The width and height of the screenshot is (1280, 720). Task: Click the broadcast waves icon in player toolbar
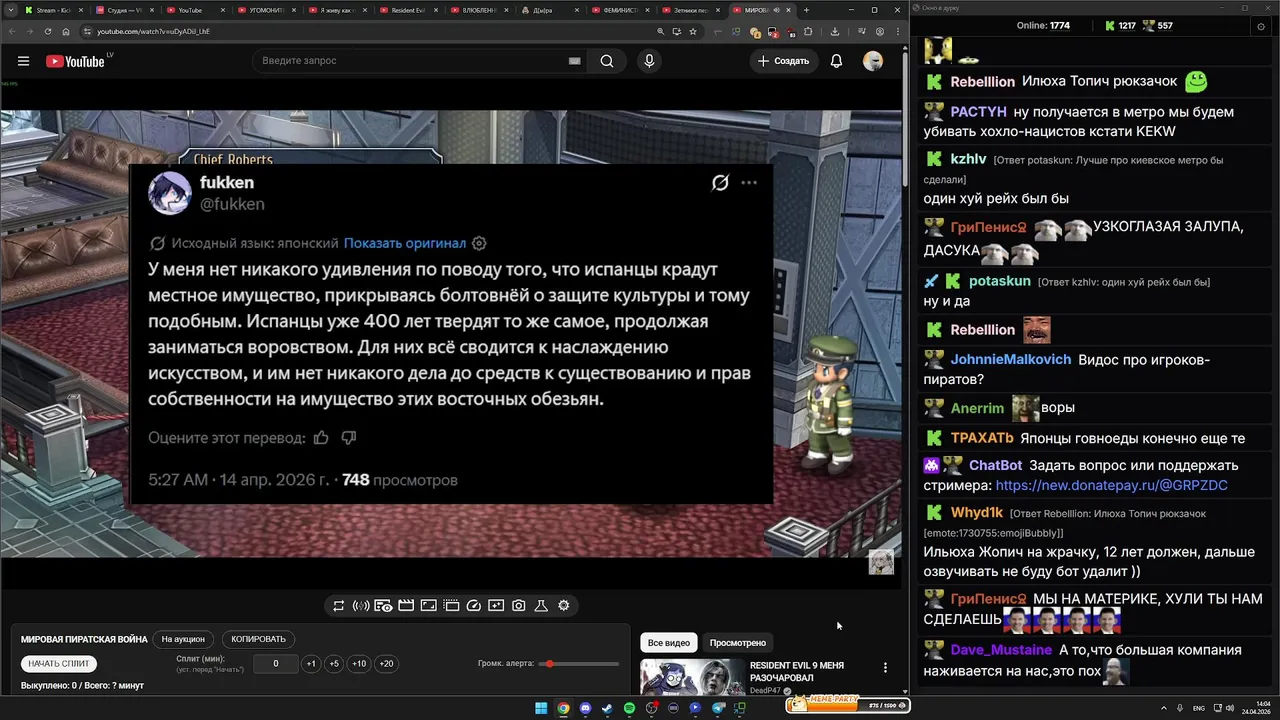click(361, 605)
